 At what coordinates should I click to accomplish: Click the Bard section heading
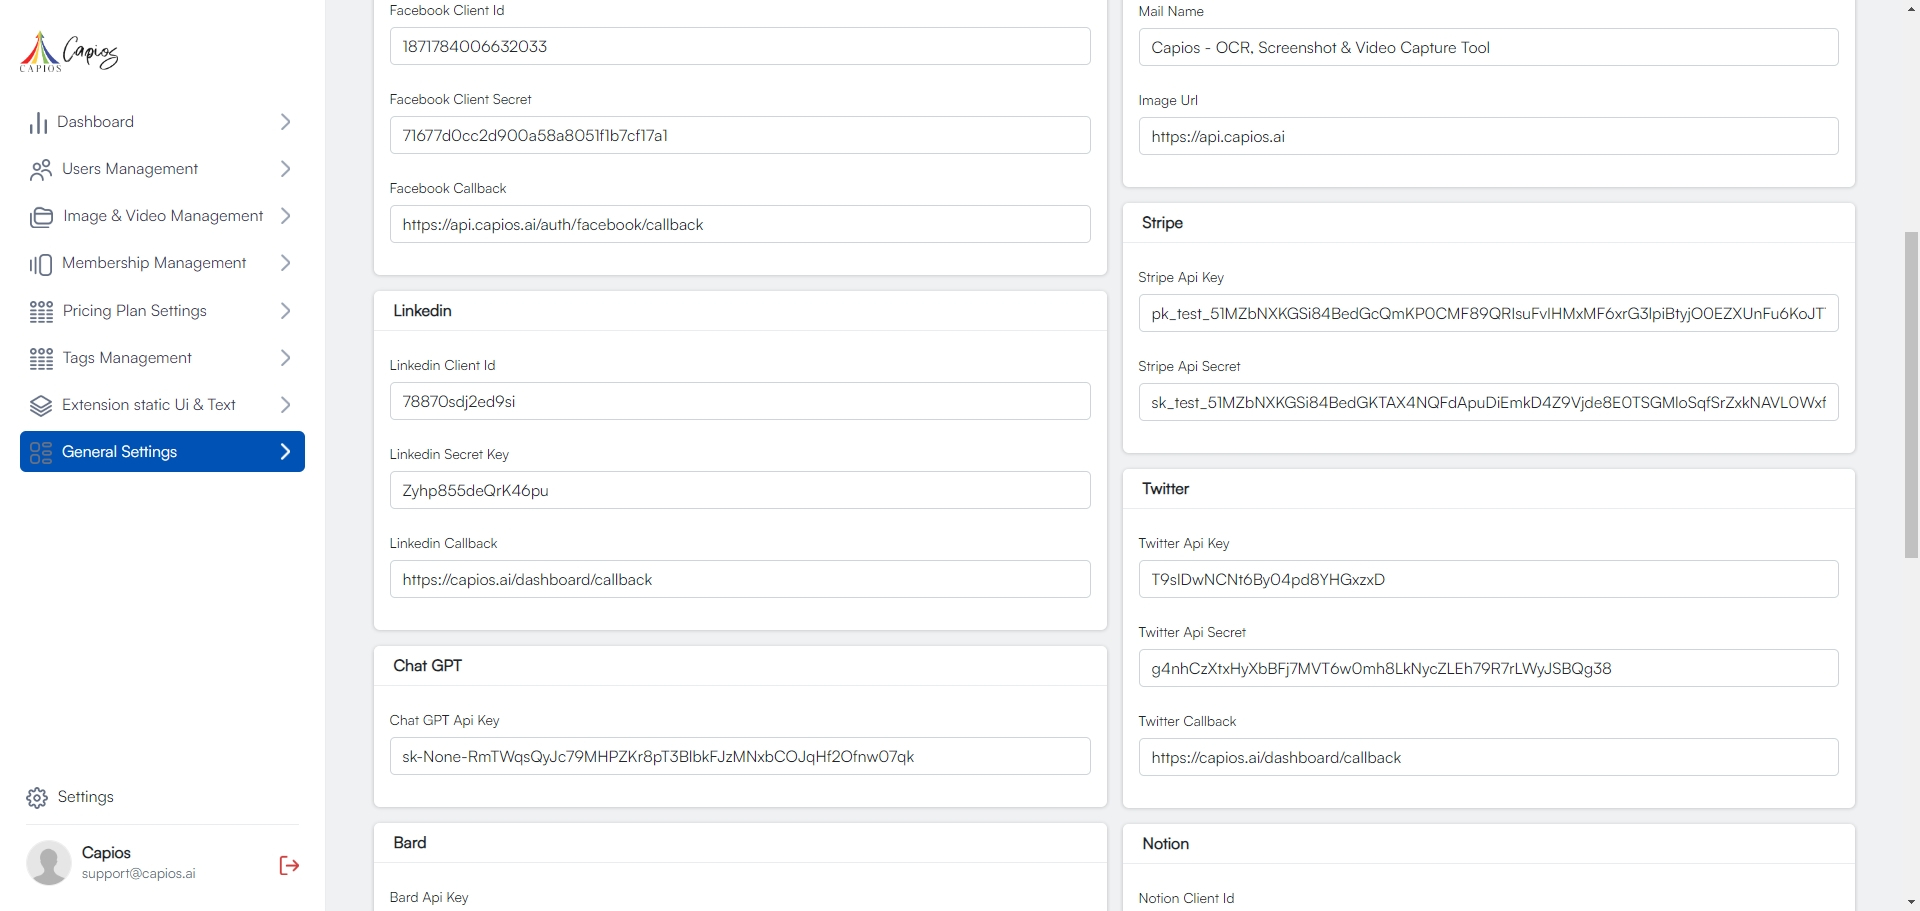410,843
